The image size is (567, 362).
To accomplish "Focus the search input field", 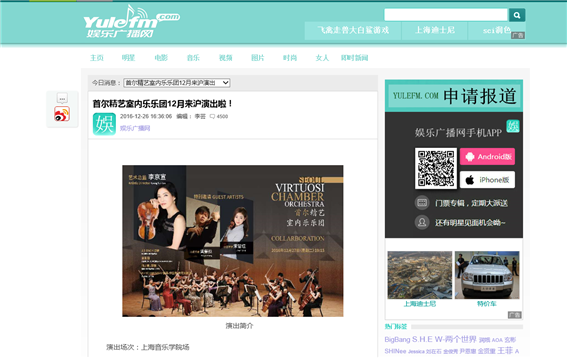I will click(x=446, y=15).
